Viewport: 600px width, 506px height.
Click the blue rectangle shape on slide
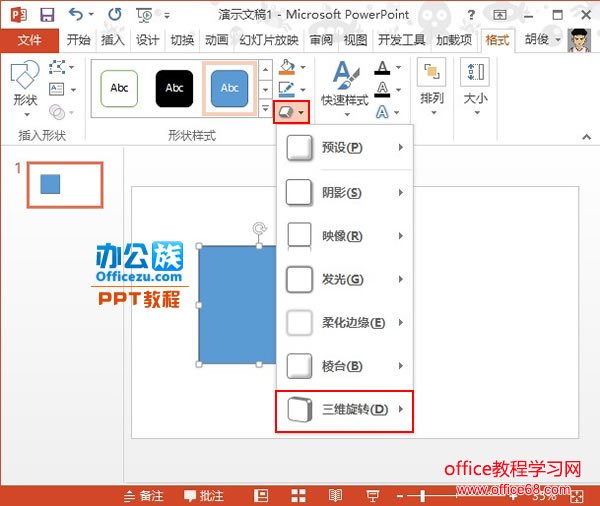(x=238, y=305)
